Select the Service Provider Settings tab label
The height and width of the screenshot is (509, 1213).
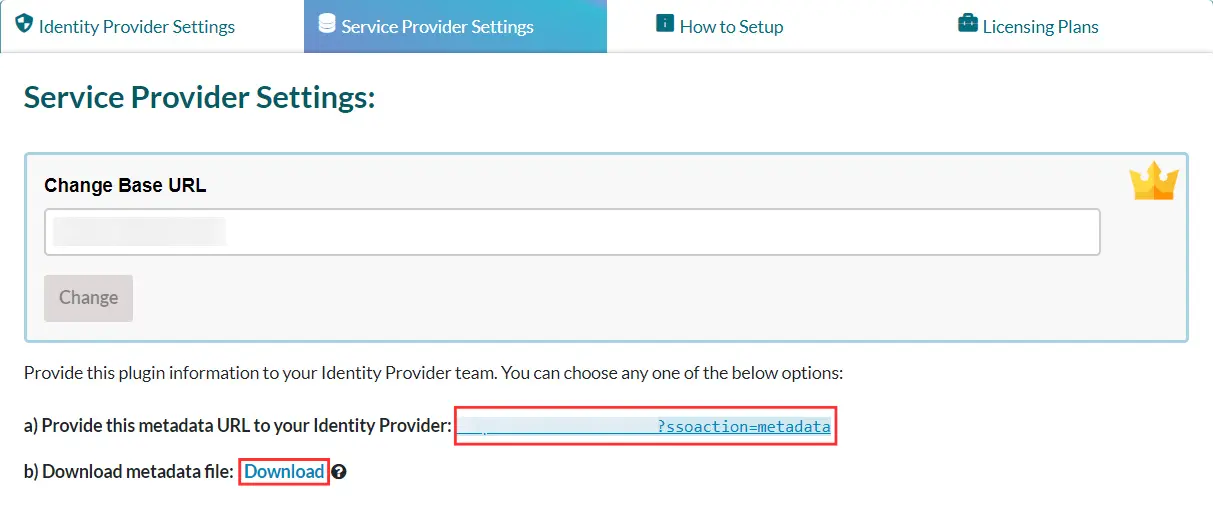click(437, 27)
